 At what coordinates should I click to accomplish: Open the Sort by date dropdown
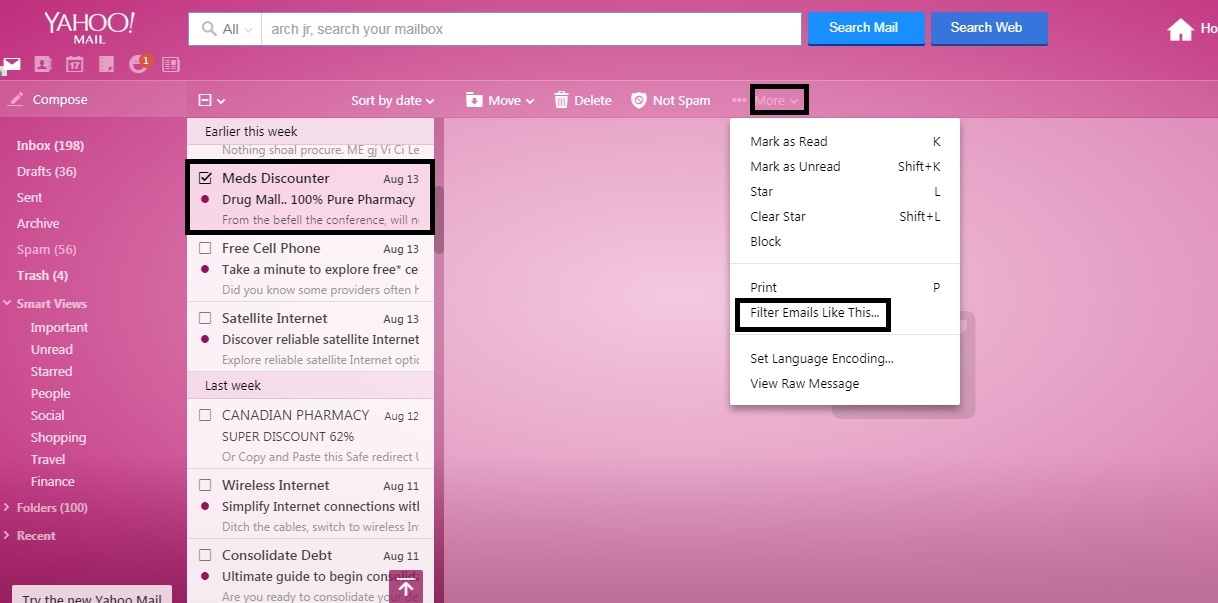392,100
